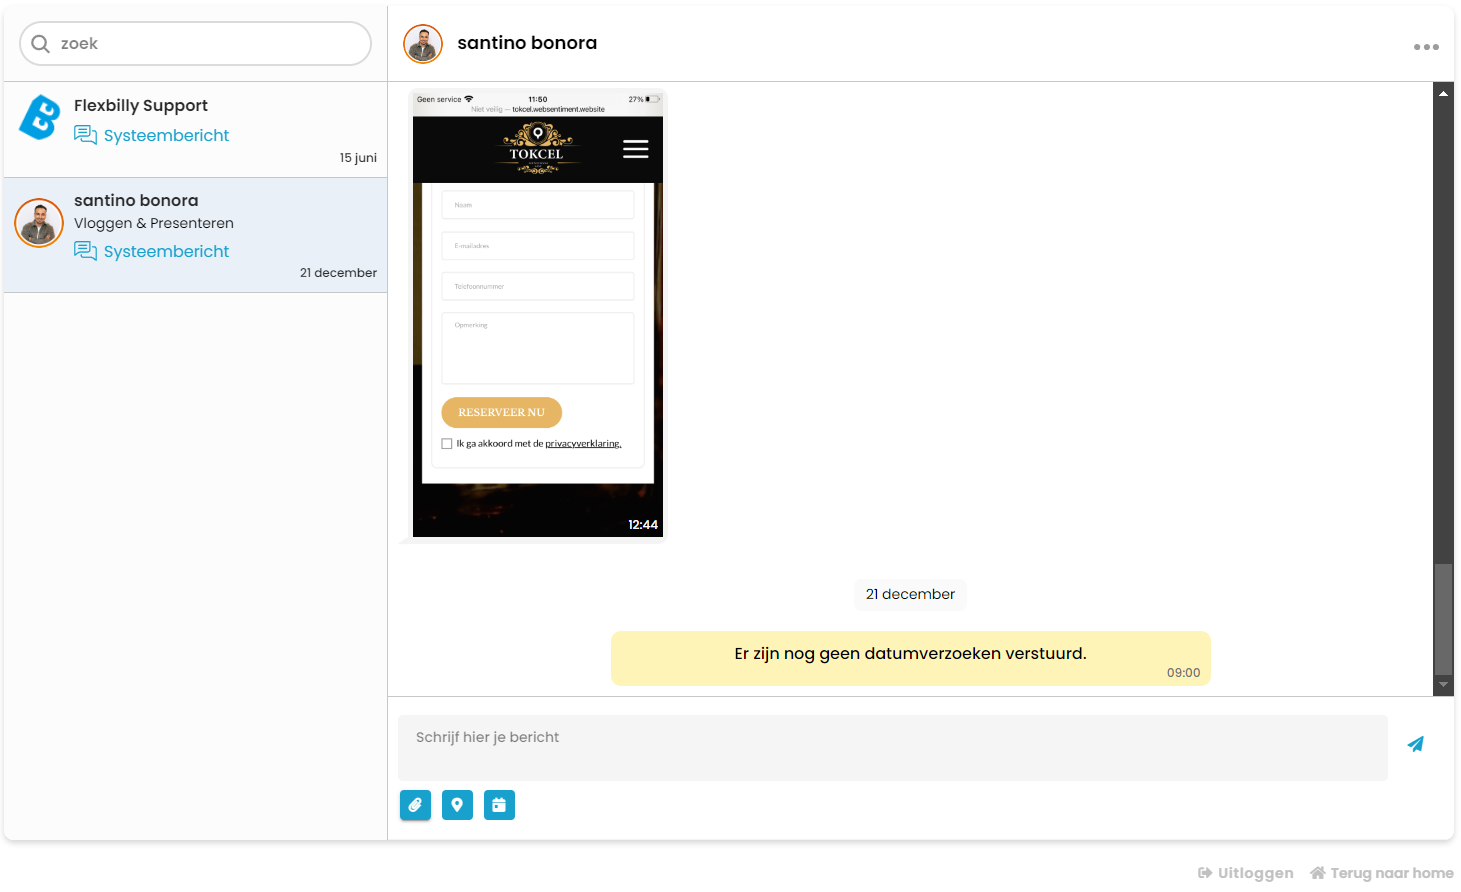Open the three-dot options menu
1461x892 pixels.
(x=1426, y=47)
